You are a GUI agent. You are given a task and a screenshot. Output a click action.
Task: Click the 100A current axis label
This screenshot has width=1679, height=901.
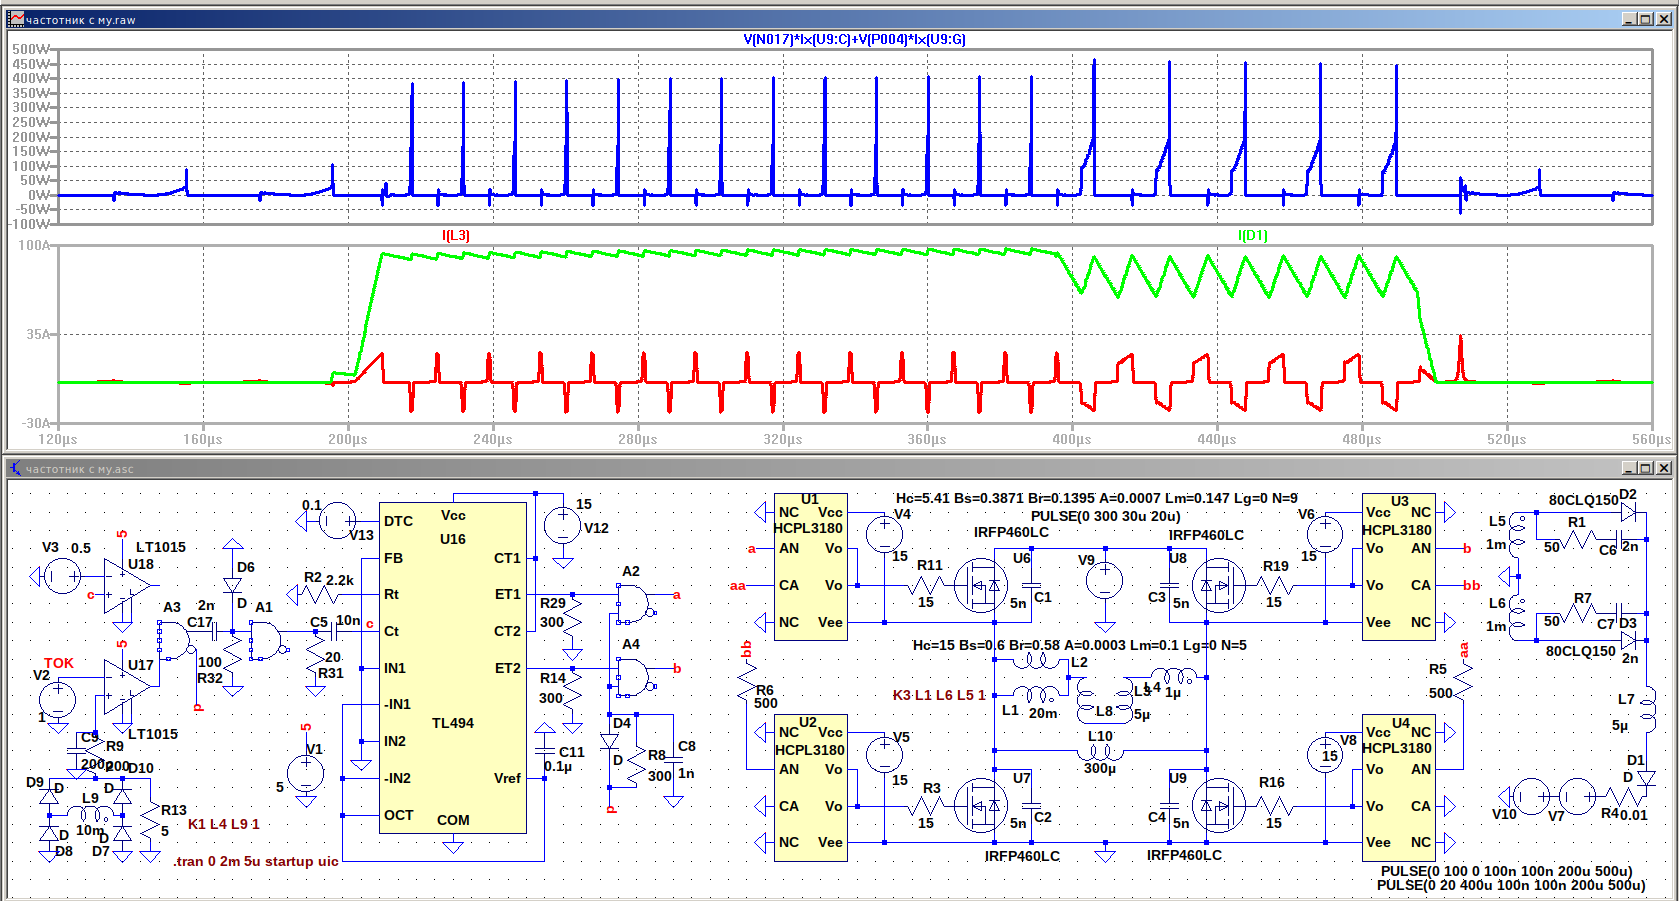pos(34,245)
